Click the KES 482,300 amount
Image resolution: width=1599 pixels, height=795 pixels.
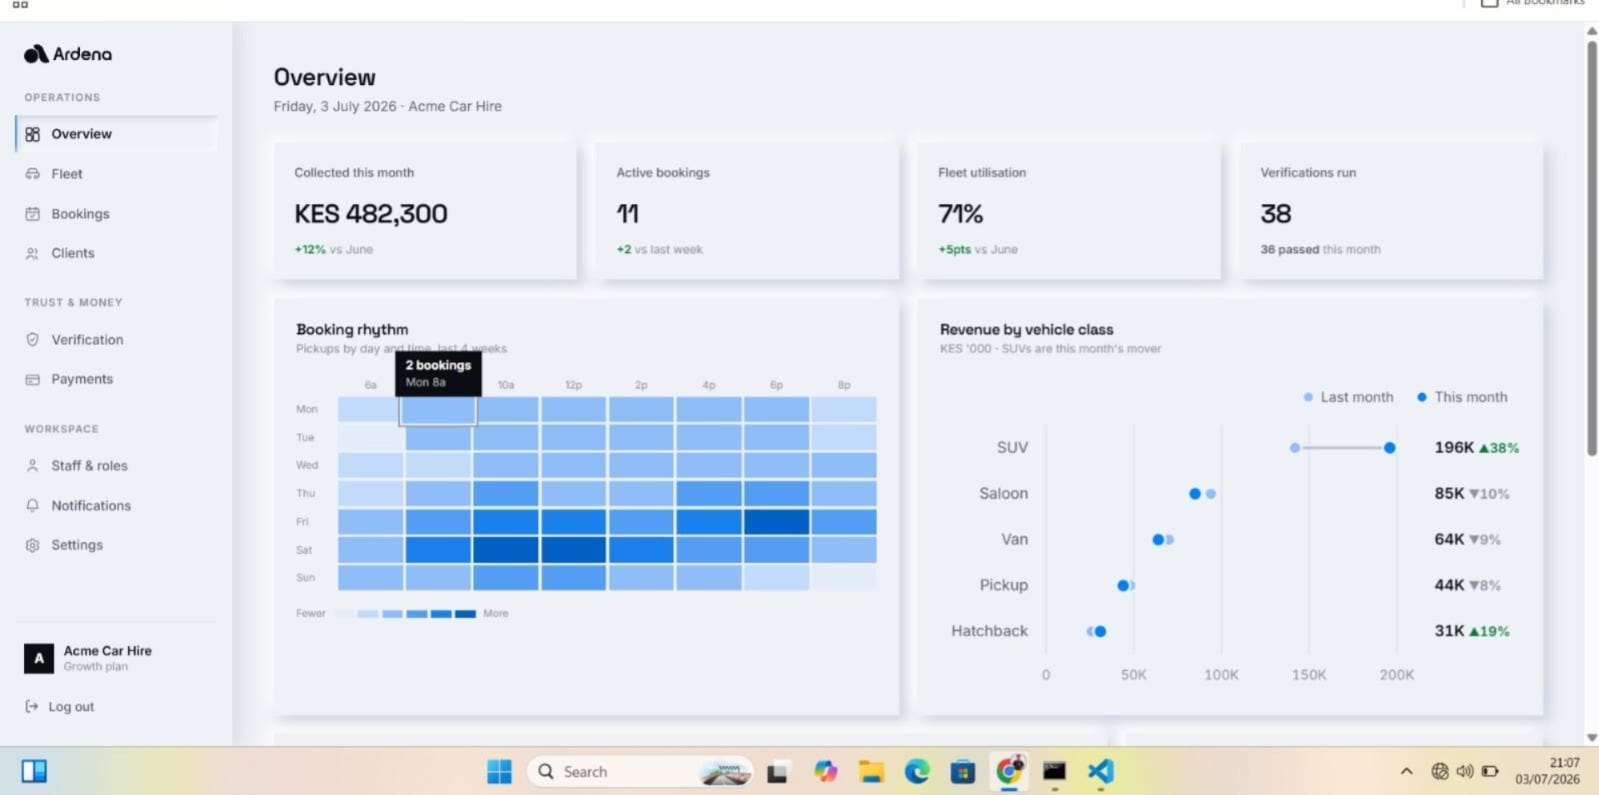[371, 214]
